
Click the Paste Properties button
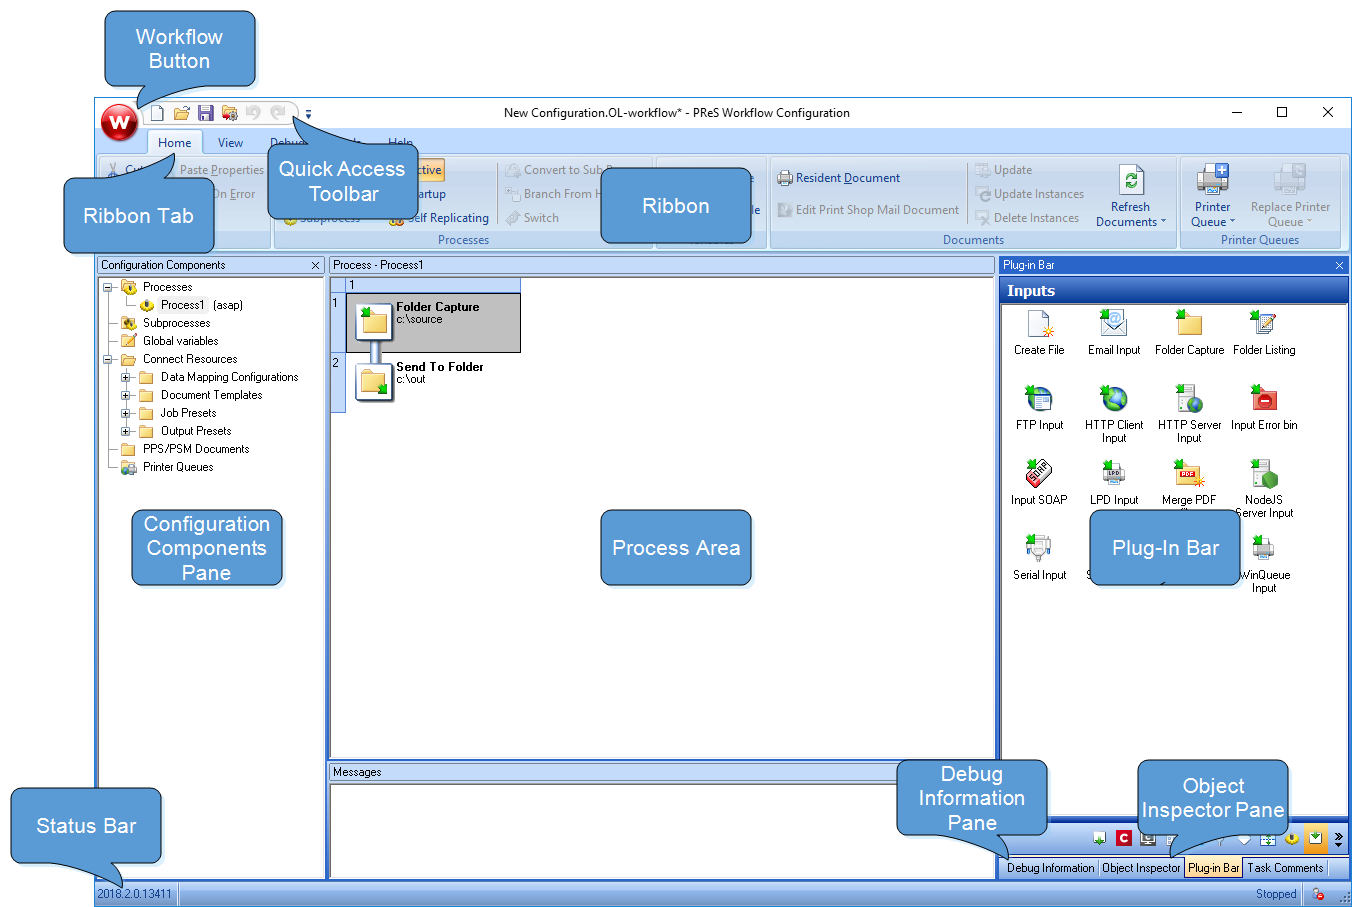click(x=221, y=170)
